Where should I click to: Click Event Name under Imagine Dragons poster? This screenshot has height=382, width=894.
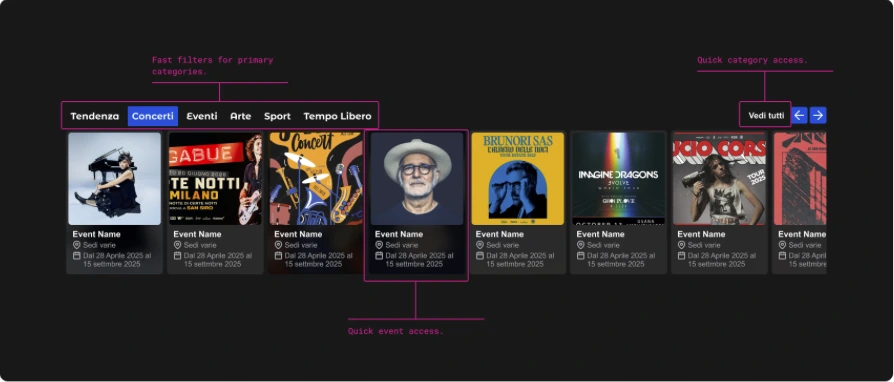(600, 234)
